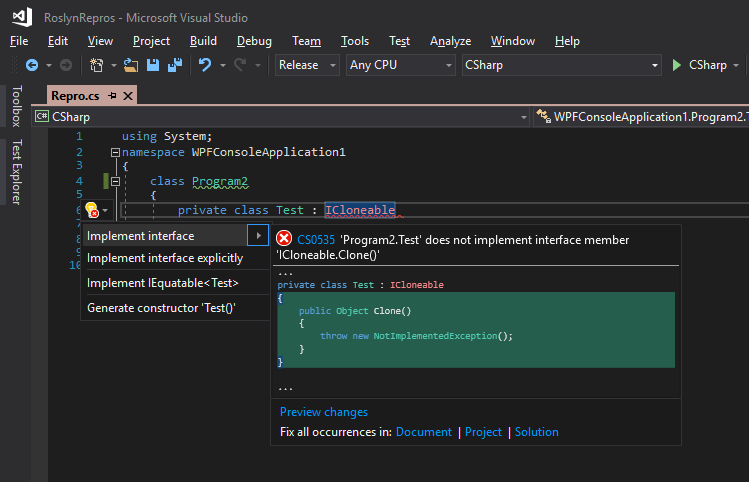This screenshot has width=749, height=482.
Task: Save the file with the floppy disk icon
Action: (x=153, y=65)
